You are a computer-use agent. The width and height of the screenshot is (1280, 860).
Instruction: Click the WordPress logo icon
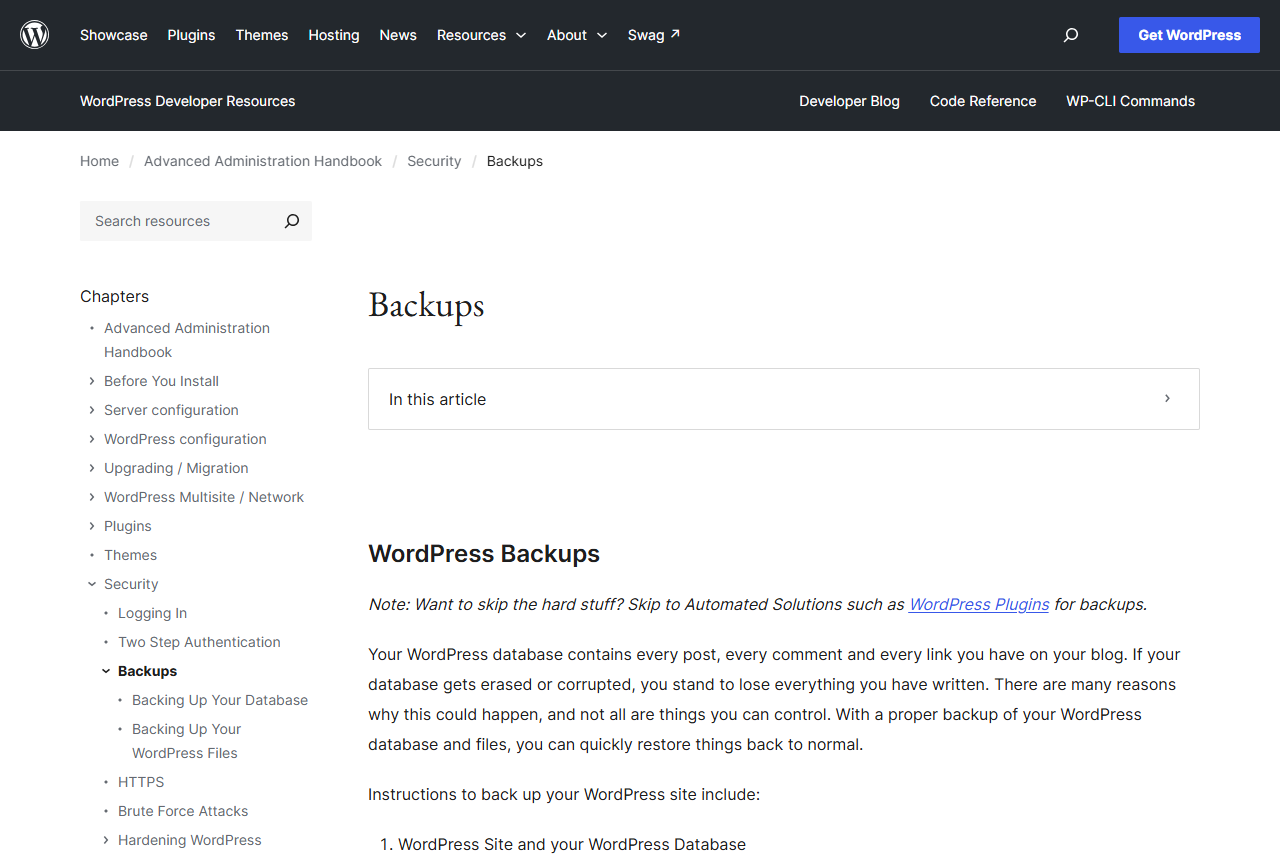35,35
